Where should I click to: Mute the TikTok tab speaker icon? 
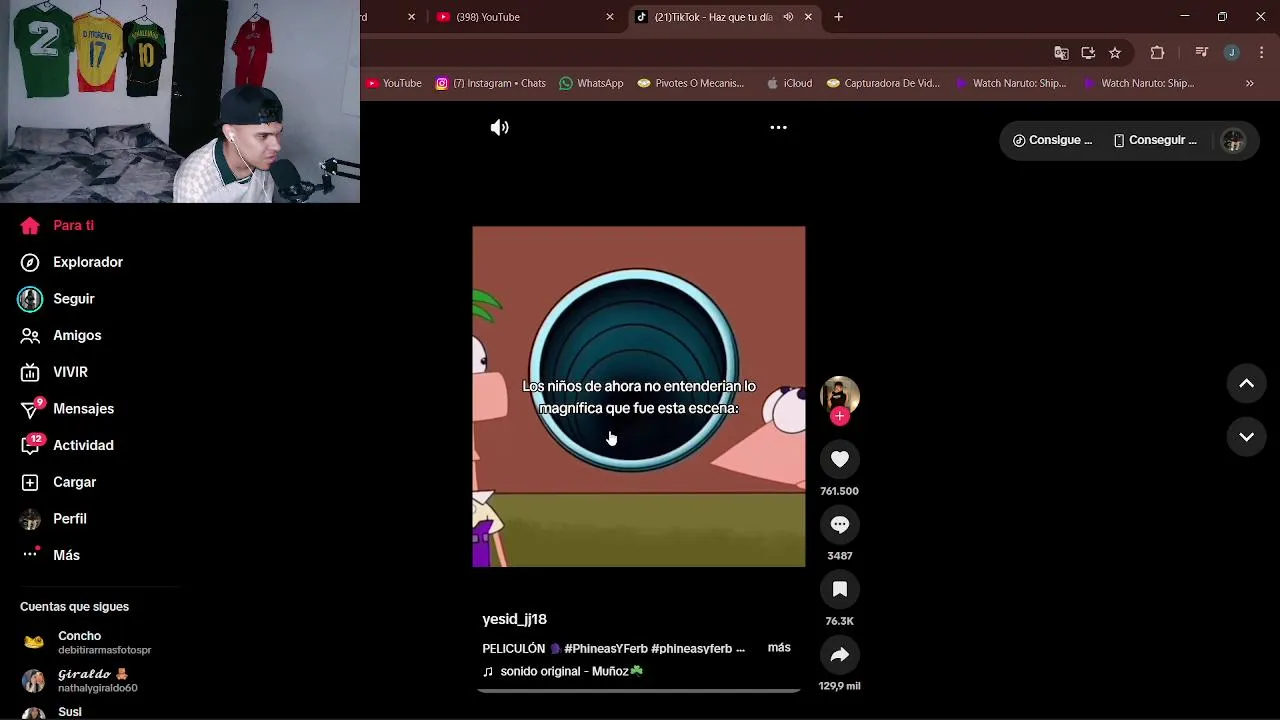coord(788,17)
